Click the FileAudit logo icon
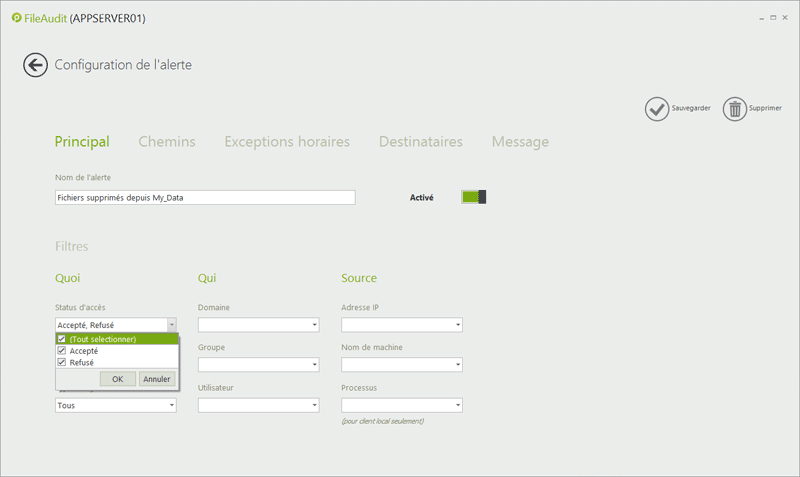Viewport: 800px width, 477px height. 17,17
